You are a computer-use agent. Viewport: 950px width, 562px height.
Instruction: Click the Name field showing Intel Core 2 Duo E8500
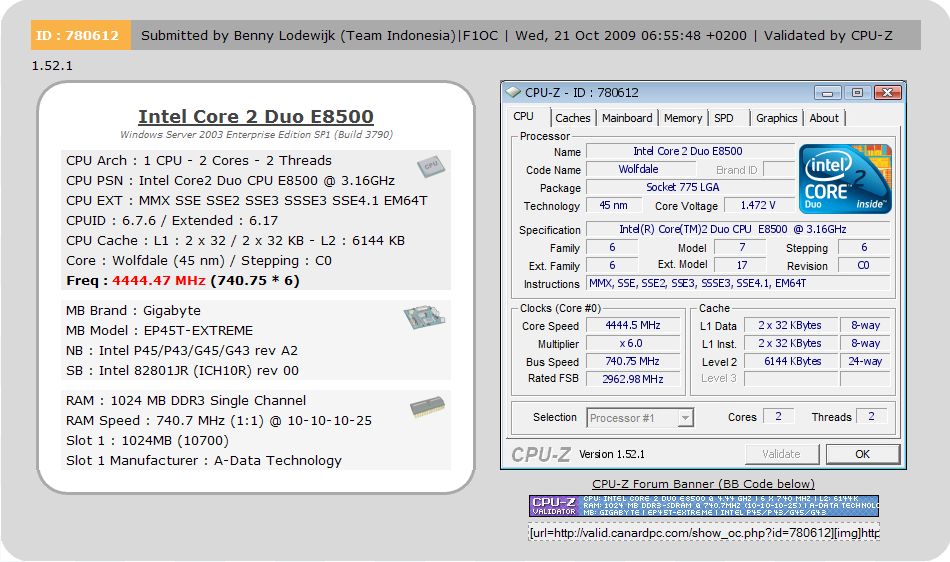coord(690,151)
